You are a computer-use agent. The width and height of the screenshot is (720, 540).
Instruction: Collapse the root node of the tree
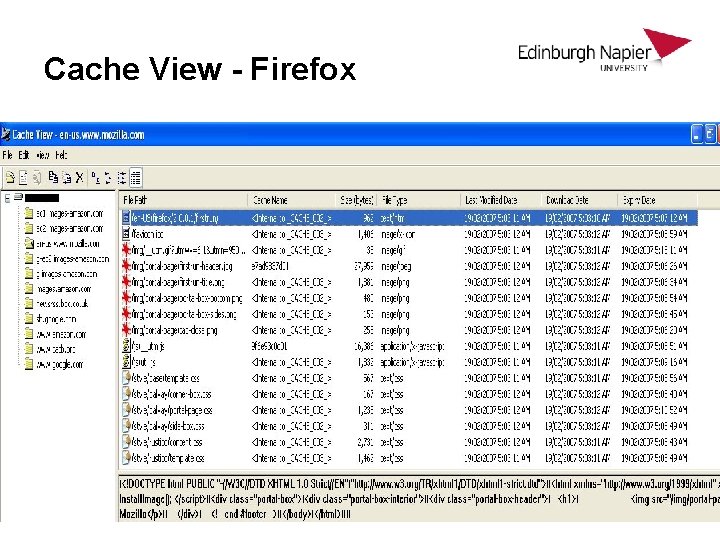pyautogui.click(x=7, y=198)
